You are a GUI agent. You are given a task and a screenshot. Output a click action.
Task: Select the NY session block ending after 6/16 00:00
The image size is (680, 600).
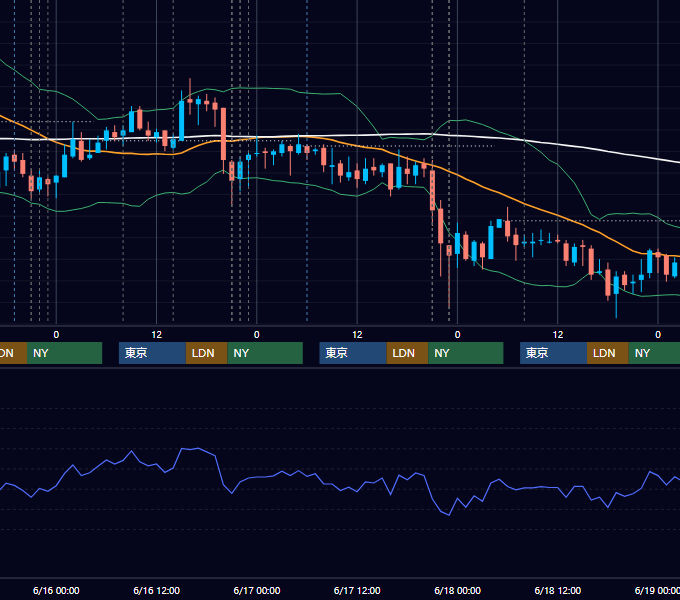point(64,353)
